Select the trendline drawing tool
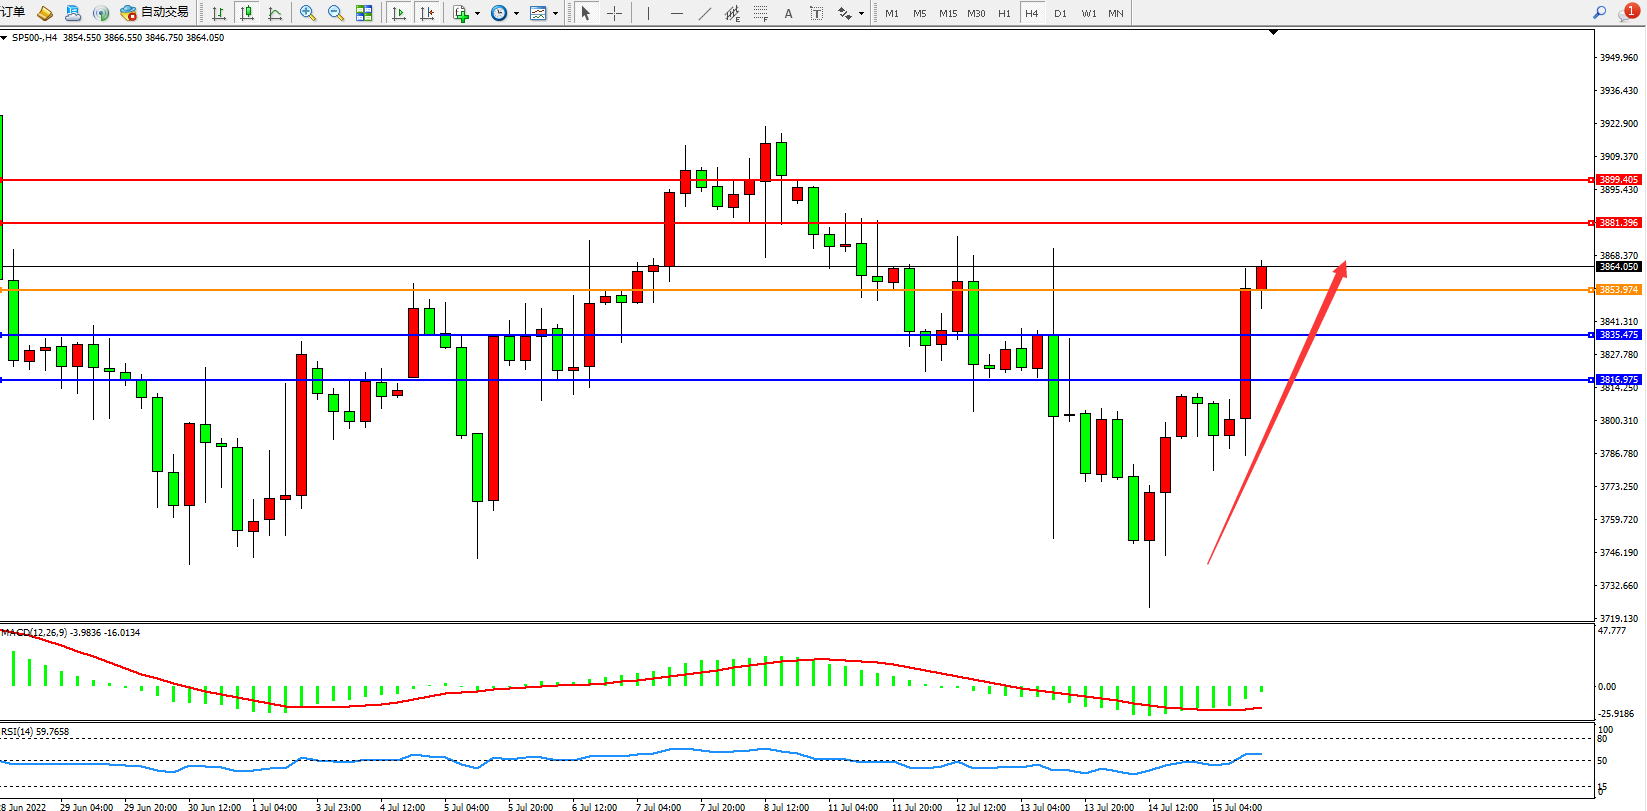This screenshot has width=1647, height=811. click(705, 13)
